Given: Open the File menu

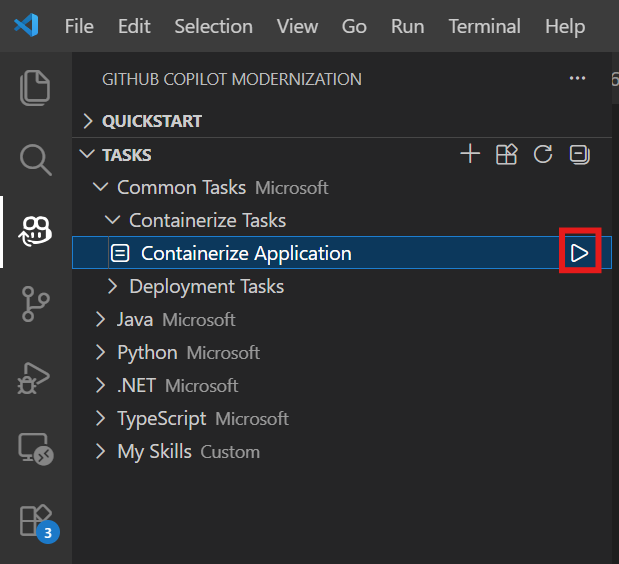Looking at the screenshot, I should pyautogui.click(x=79, y=26).
